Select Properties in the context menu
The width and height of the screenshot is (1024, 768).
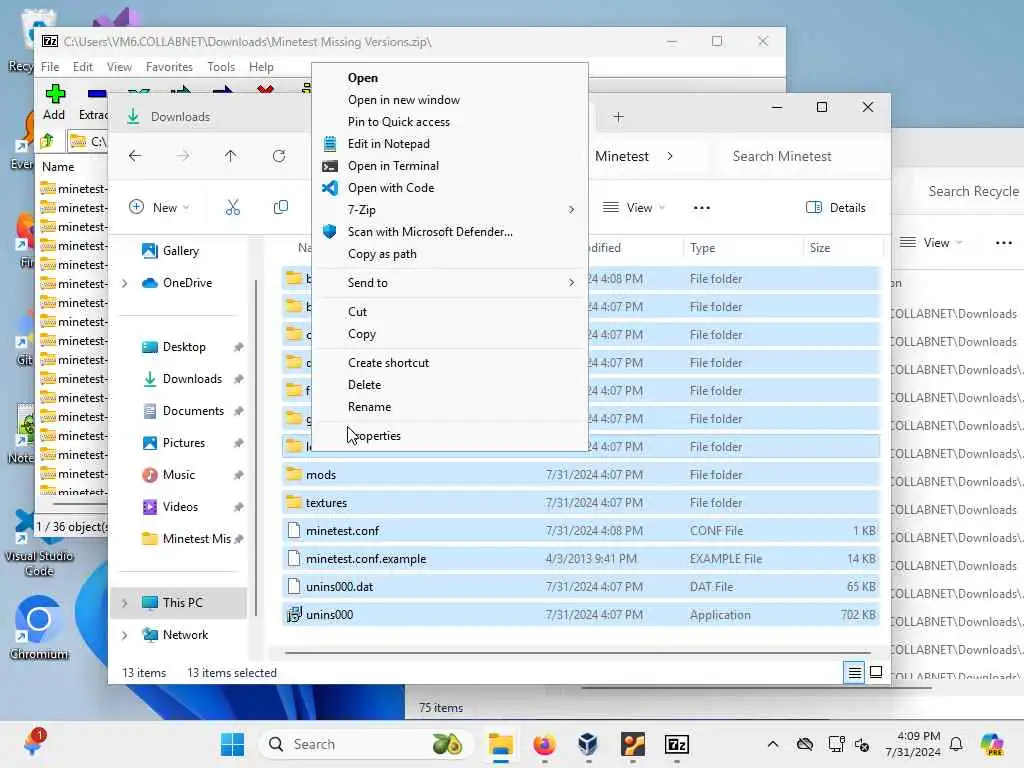374,436
